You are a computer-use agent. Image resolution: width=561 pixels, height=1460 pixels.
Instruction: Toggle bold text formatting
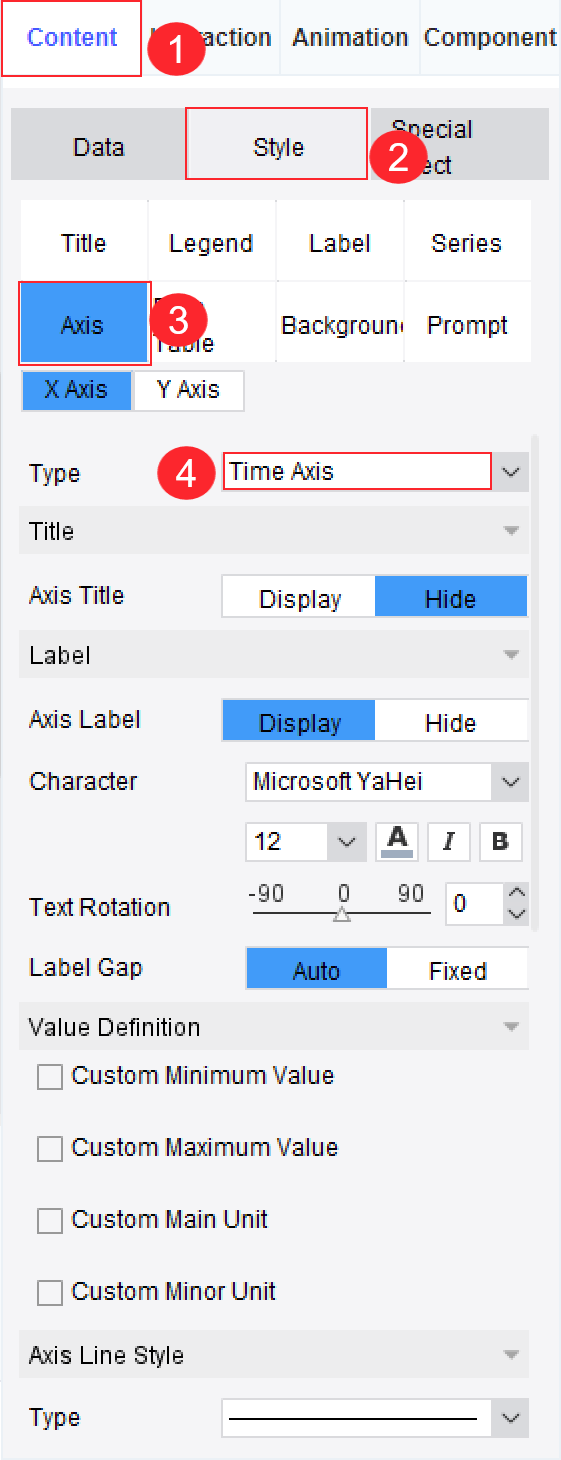click(501, 841)
